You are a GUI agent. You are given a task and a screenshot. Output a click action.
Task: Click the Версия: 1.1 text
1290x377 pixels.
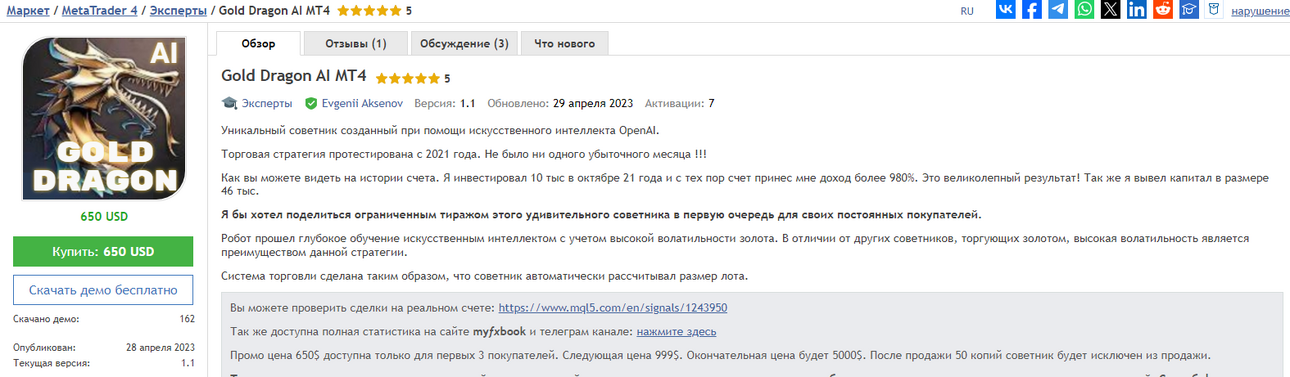445,103
